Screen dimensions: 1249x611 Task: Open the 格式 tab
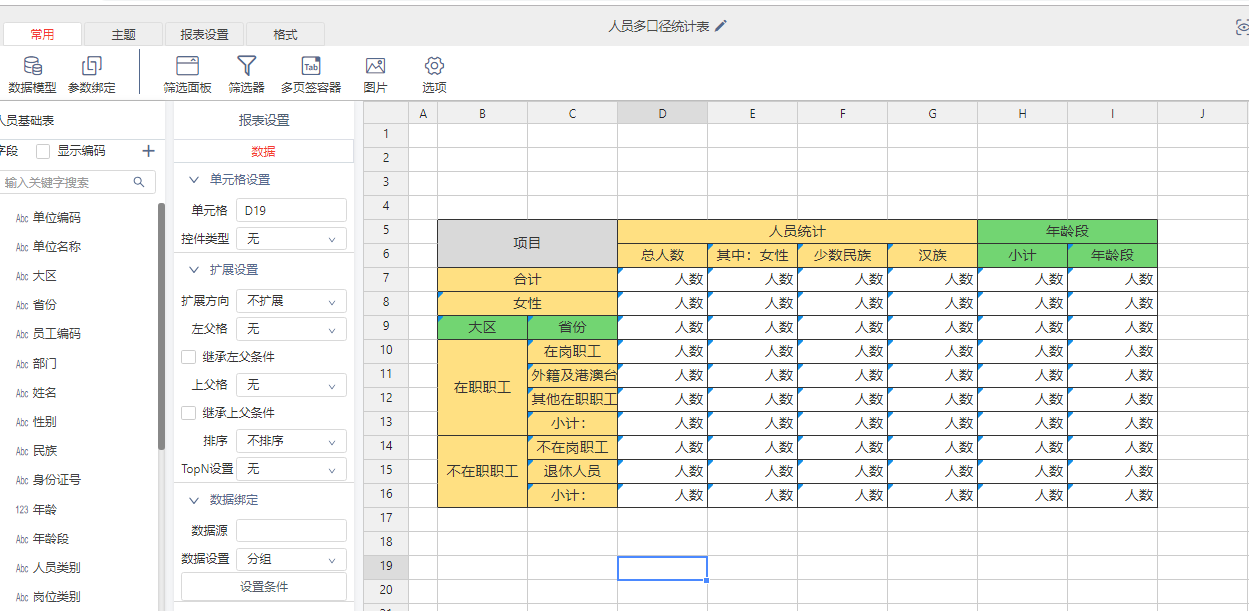(285, 35)
